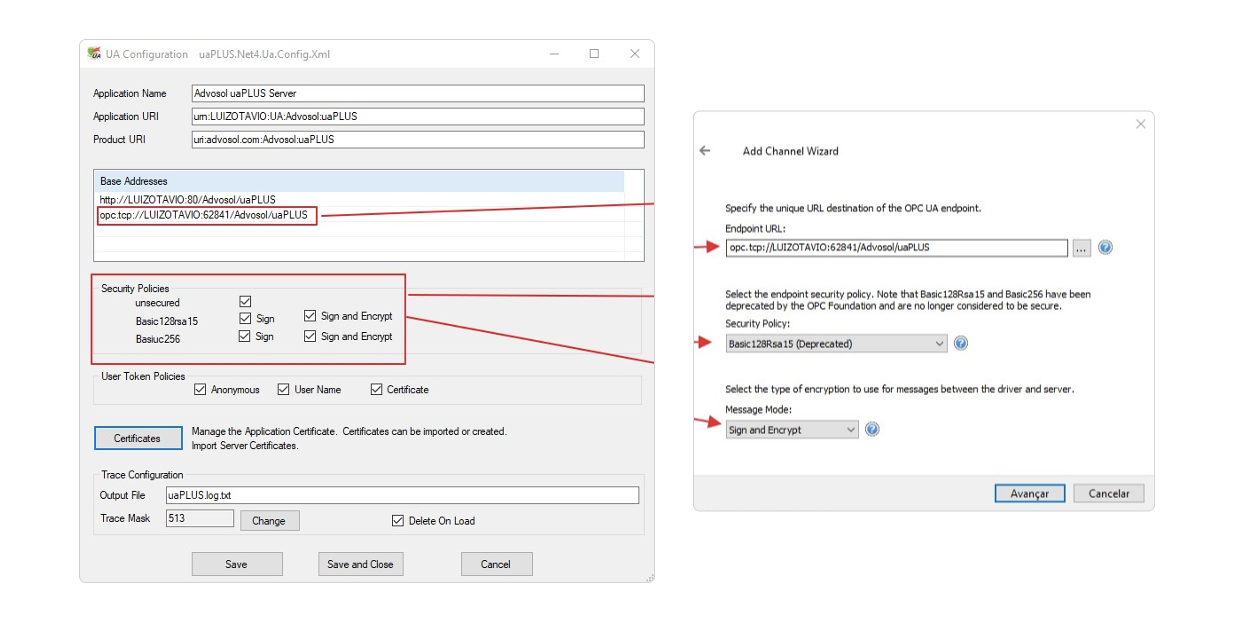
Task: Click Cancelar in the Add Channel Wizard
Action: [x=1109, y=494]
